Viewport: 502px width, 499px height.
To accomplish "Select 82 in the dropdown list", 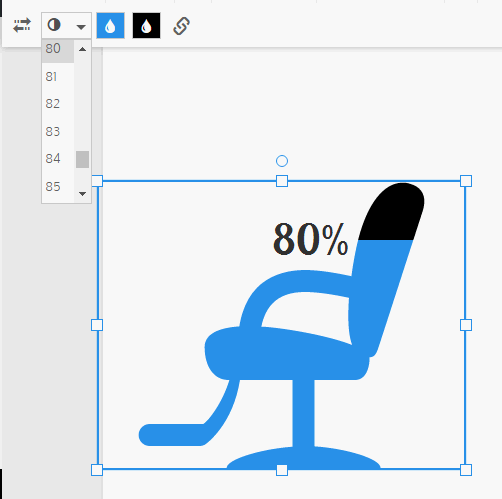I will pos(58,104).
